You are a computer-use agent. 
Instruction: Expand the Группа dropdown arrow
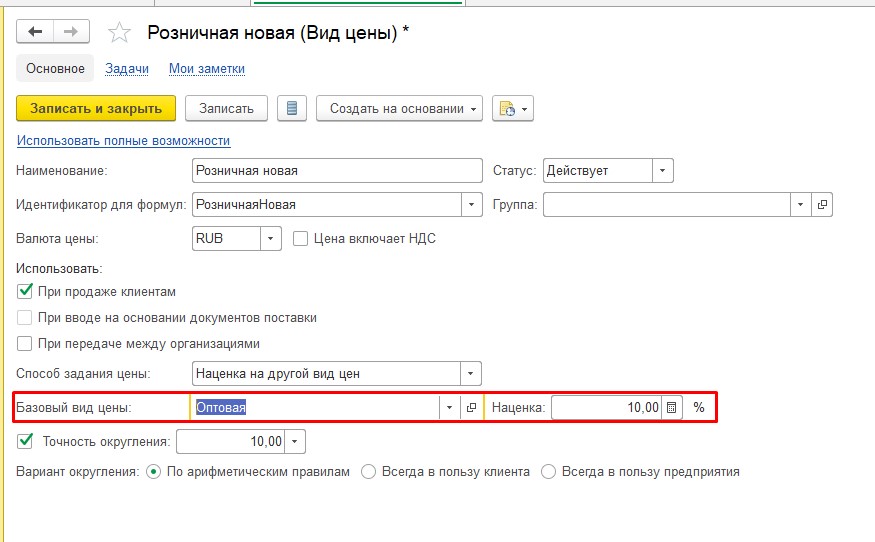[x=801, y=204]
